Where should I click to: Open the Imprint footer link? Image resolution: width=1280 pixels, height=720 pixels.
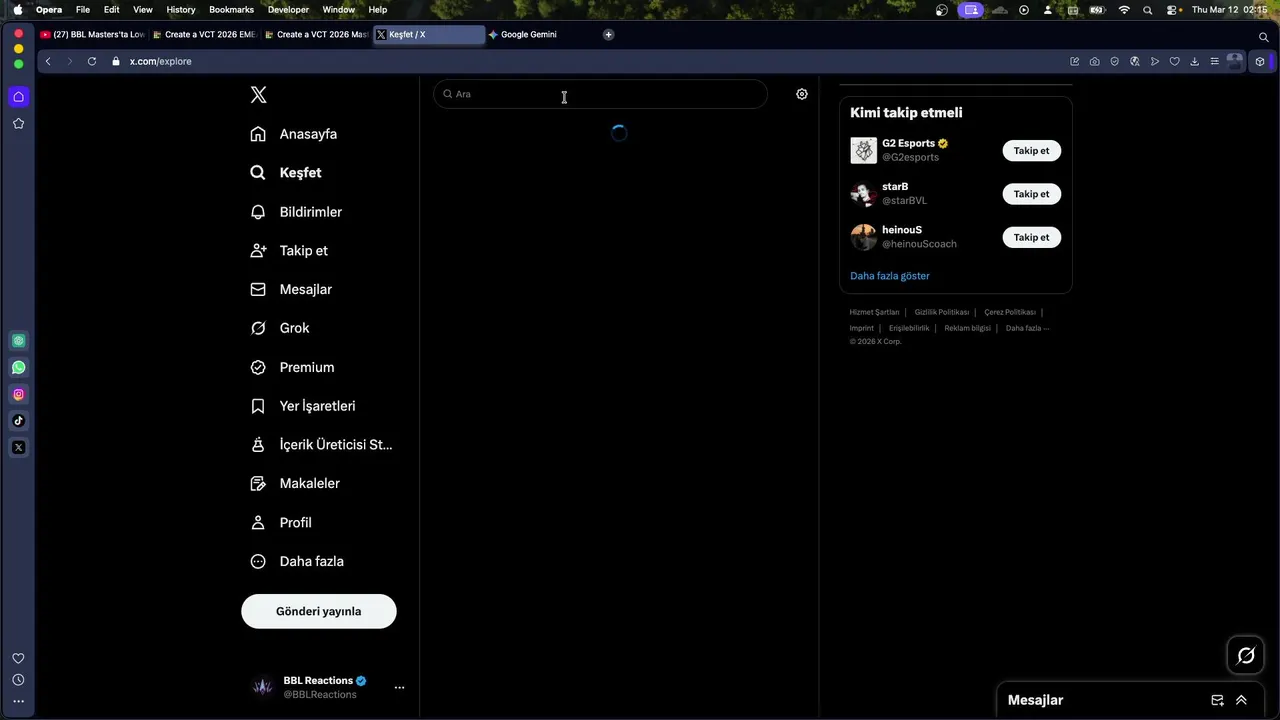pos(861,328)
